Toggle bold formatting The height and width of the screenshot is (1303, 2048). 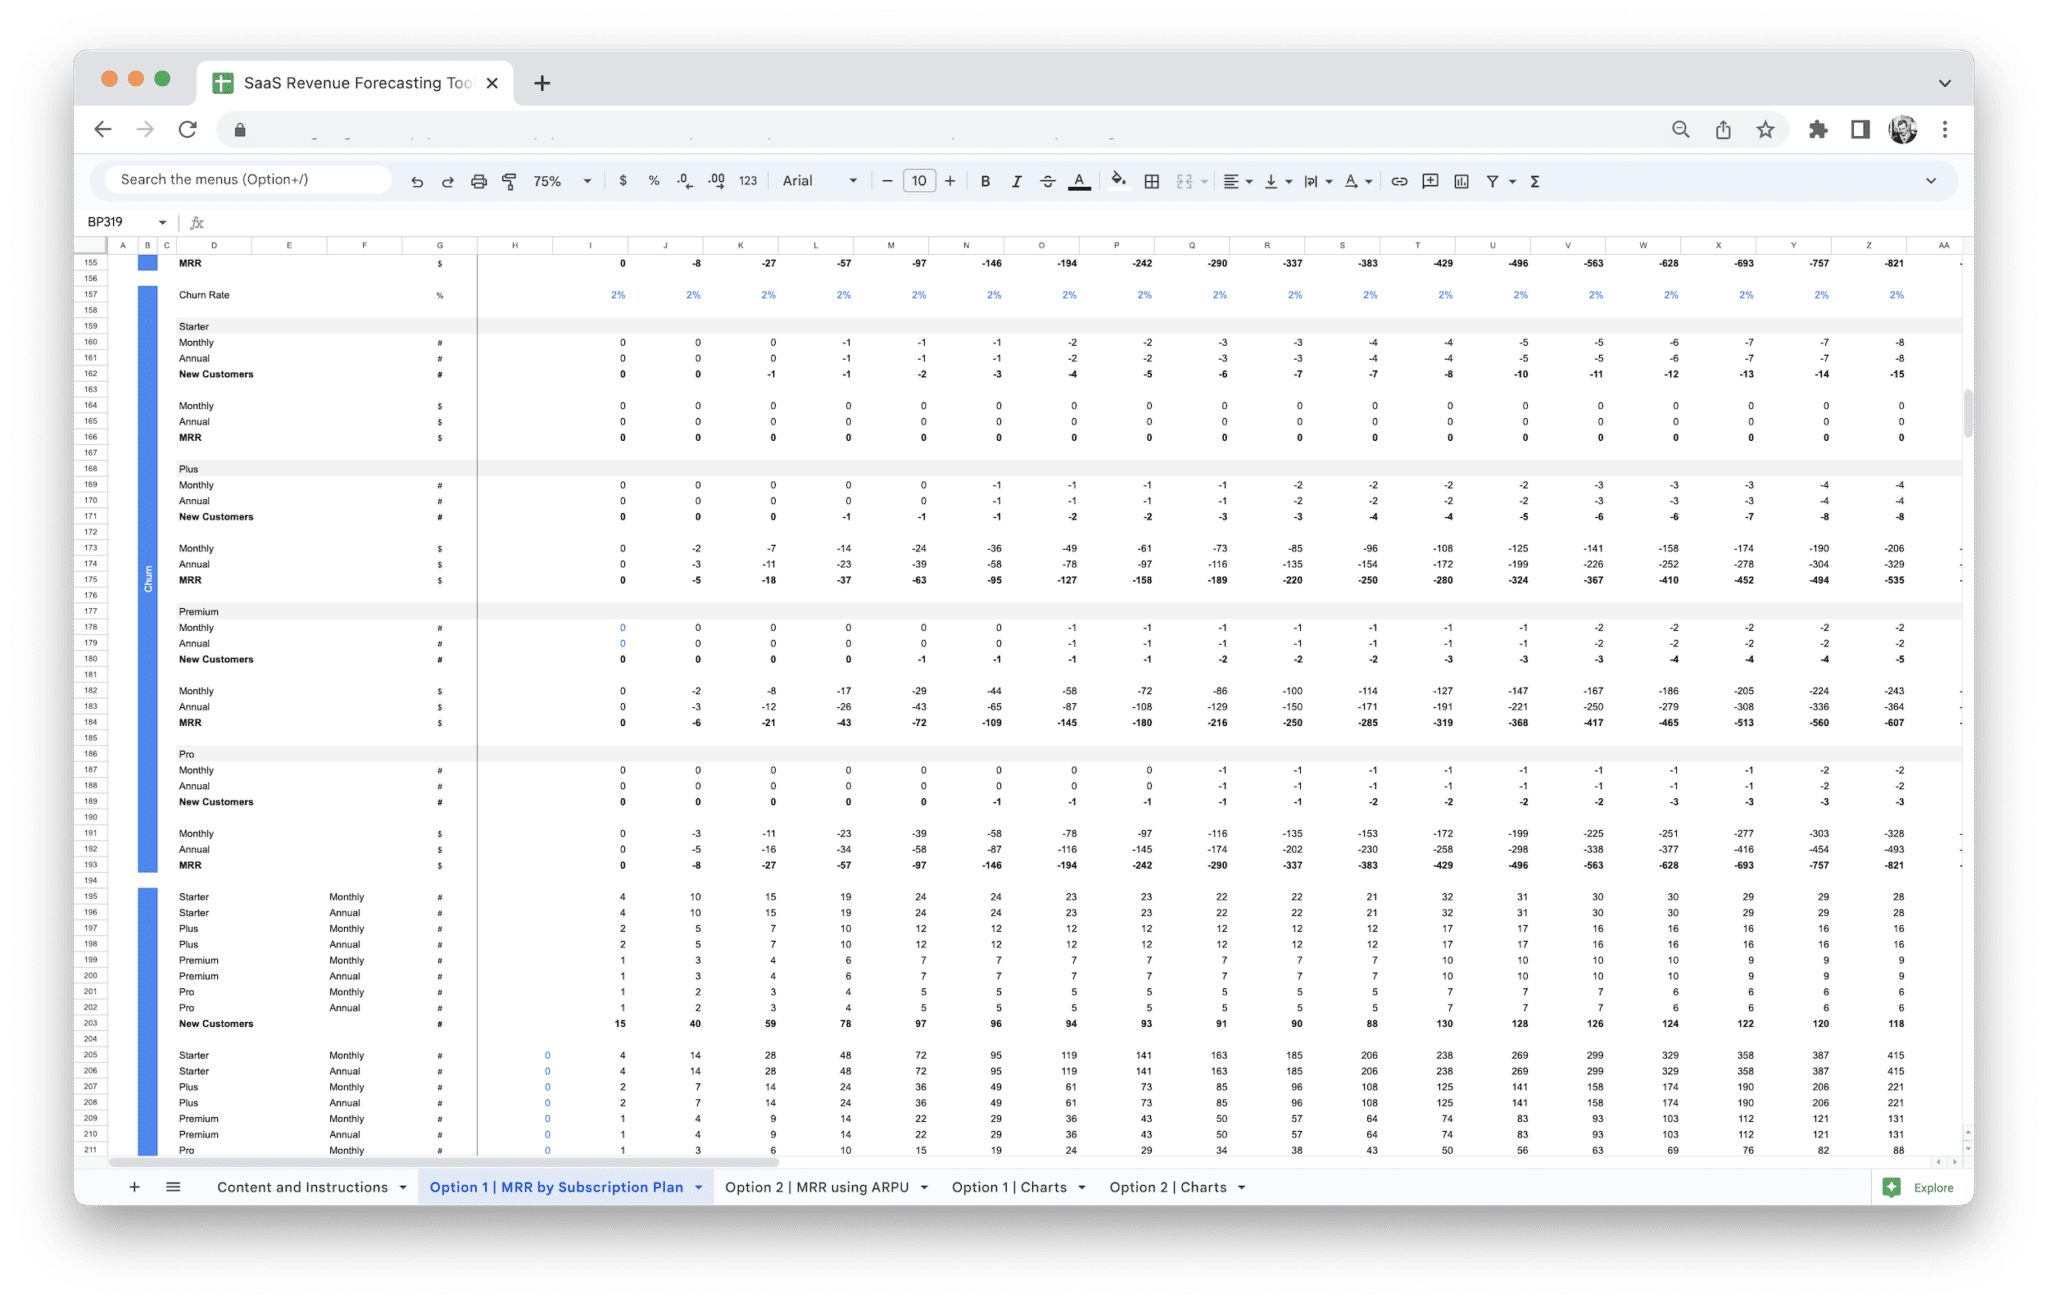(985, 181)
